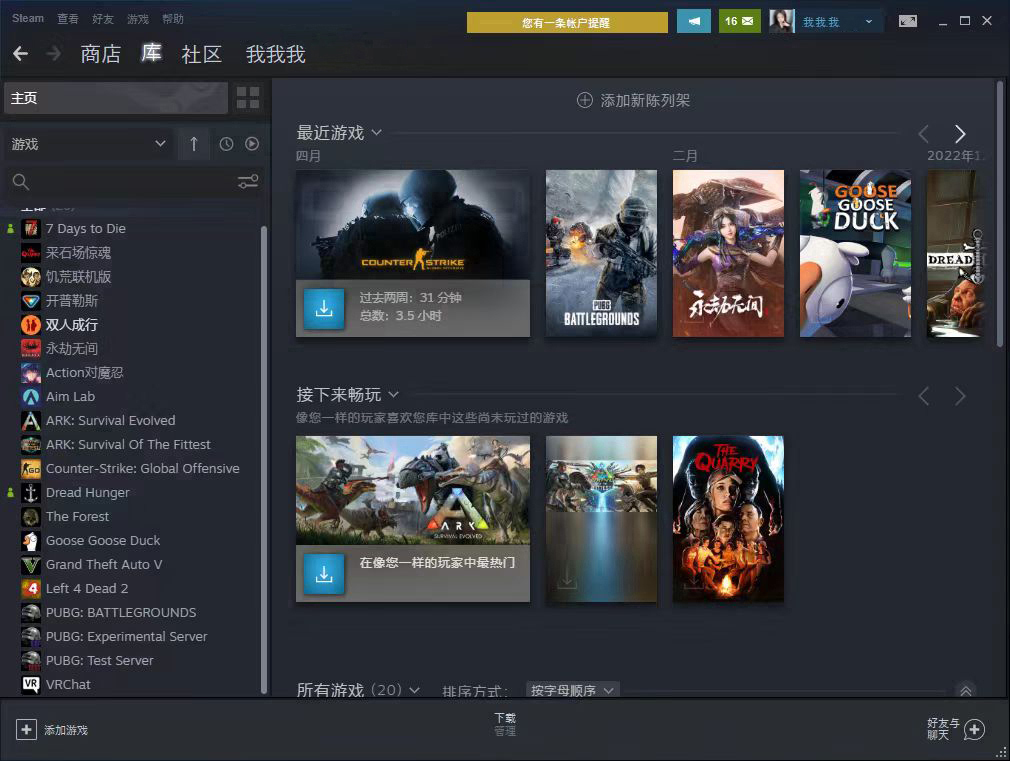Image resolution: width=1010 pixels, height=761 pixels.
Task: Go back with the left arrow
Action: 21,54
